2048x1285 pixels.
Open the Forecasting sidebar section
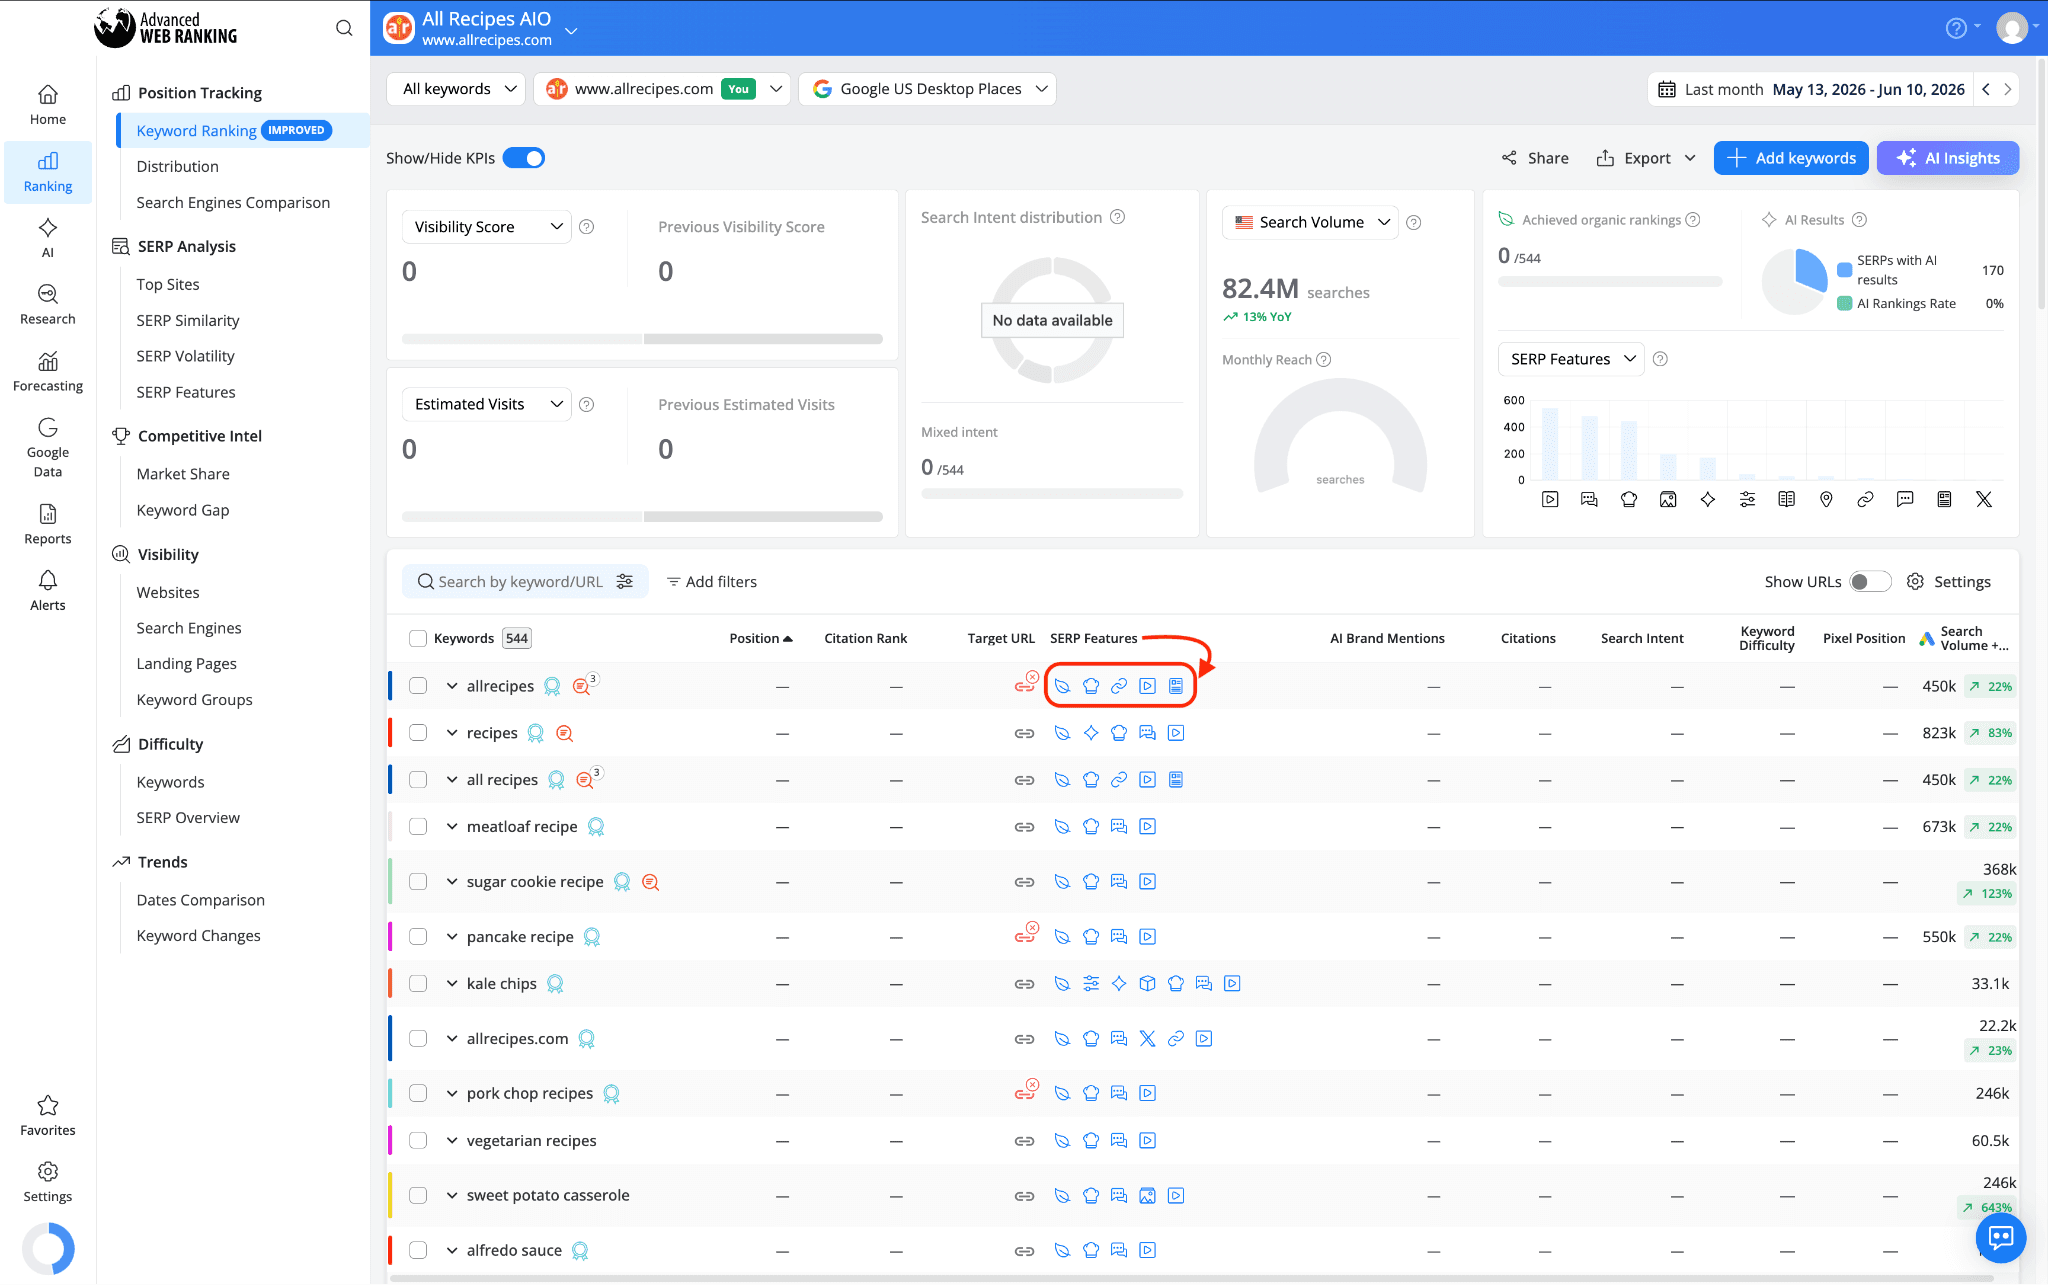pyautogui.click(x=48, y=372)
